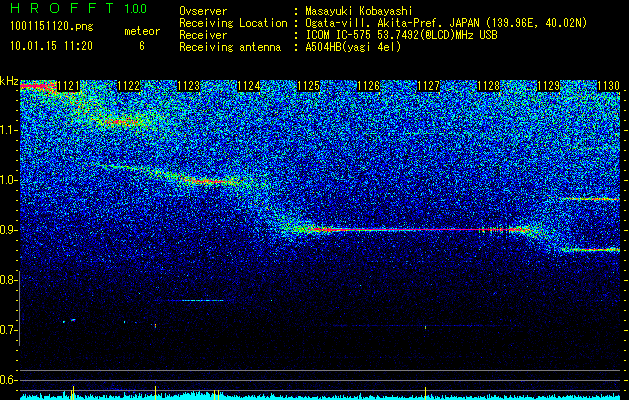Pick the 1126 time label
Viewport: 629px width, 400px height.
(x=368, y=86)
